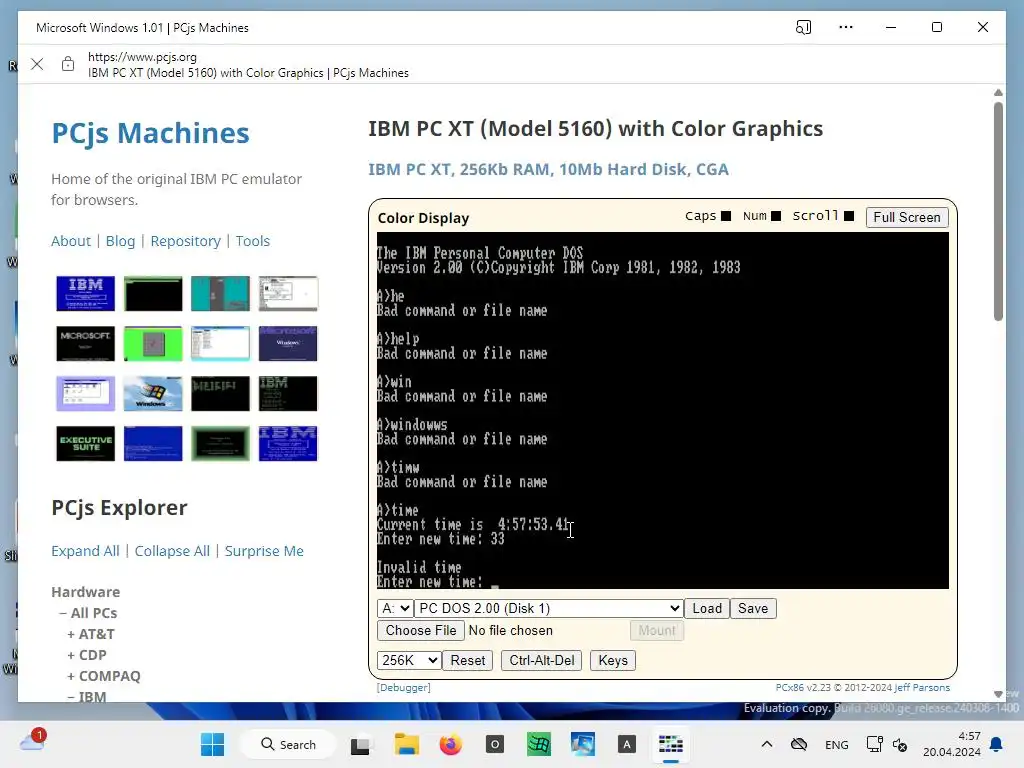Screen dimensions: 1024x768
Task: Show hidden tray icons chevron
Action: click(767, 744)
